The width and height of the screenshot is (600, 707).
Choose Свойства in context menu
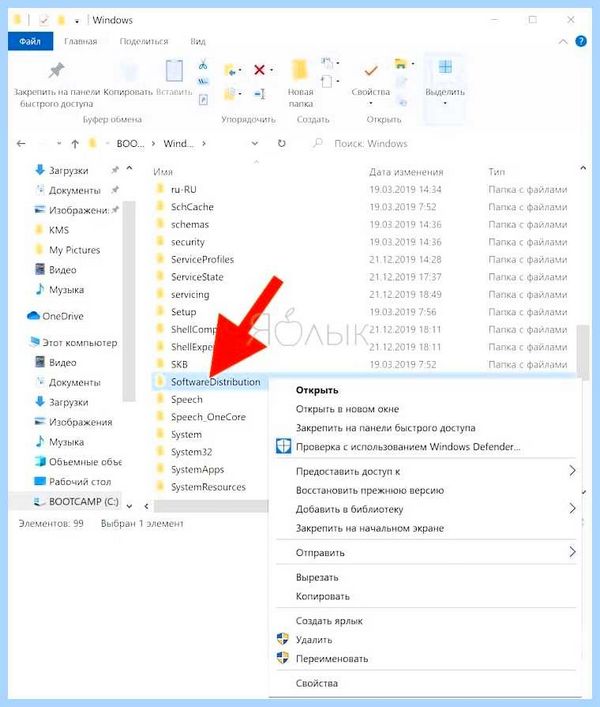click(316, 683)
